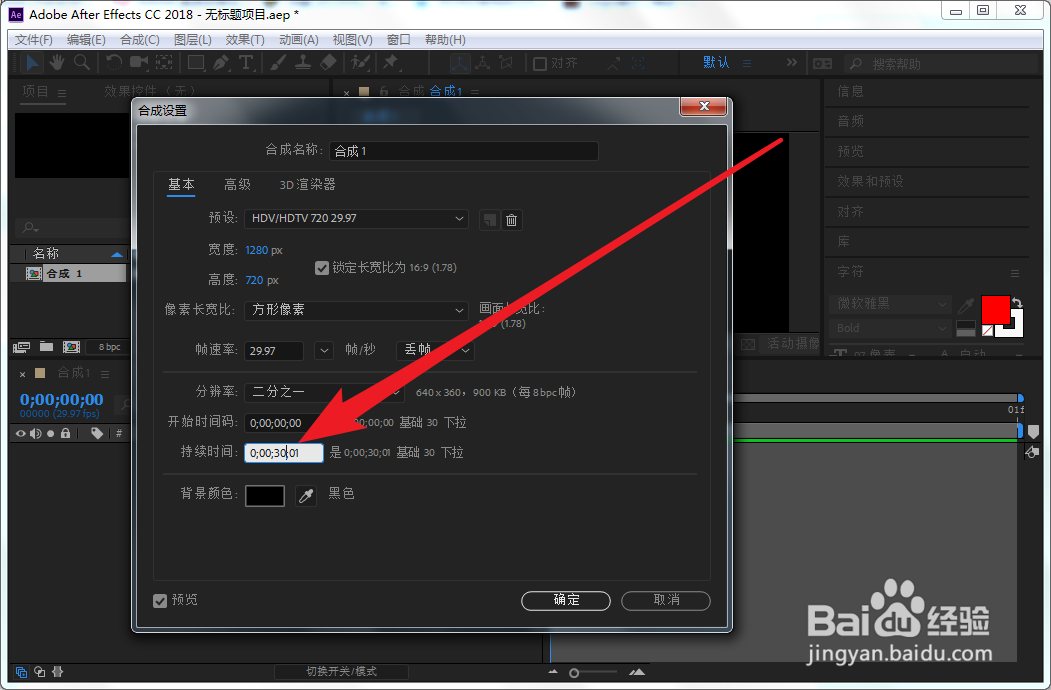This screenshot has width=1051, height=690.
Task: Open the 预设 HDV/HDTV 720 29.97 dropdown
Action: click(x=355, y=218)
